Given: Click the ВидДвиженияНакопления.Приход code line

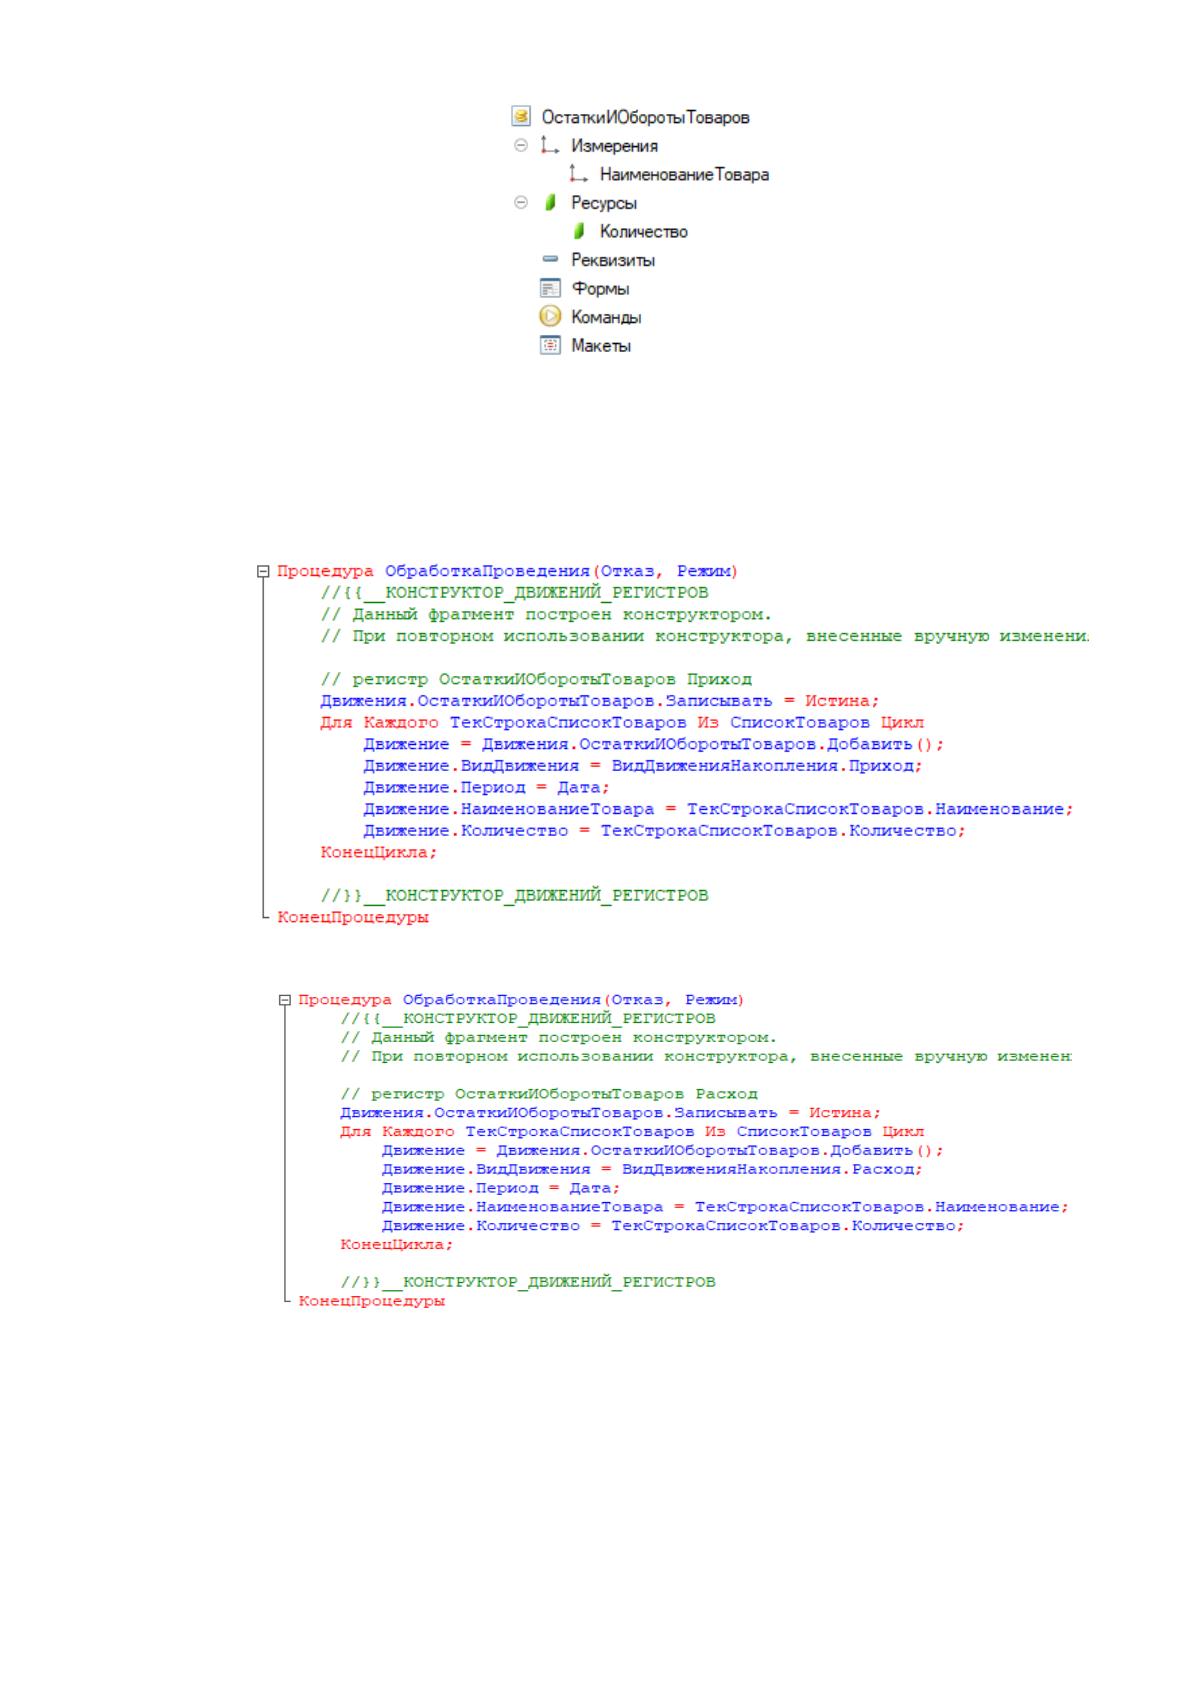Looking at the screenshot, I should tap(642, 766).
